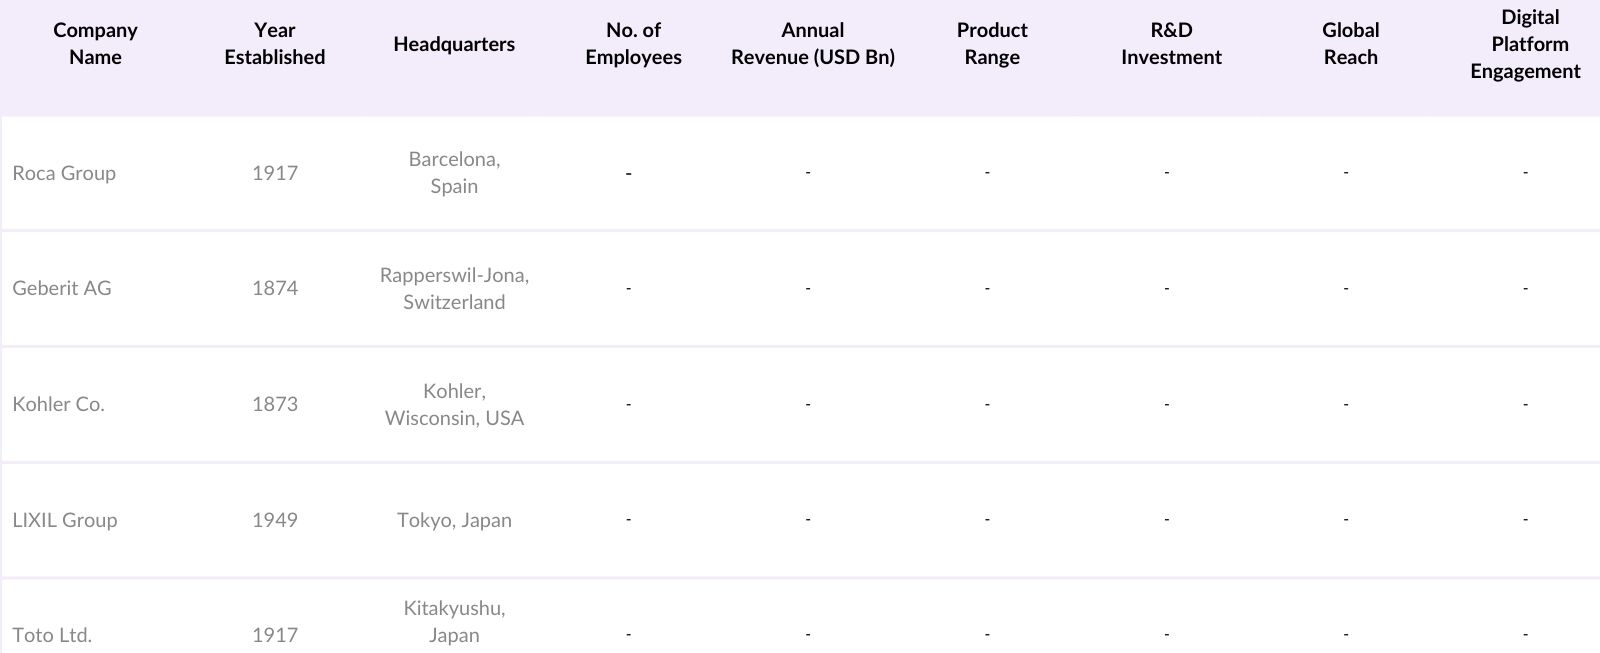Select the Rapperswil-Jona, Switzerland cell

coord(454,288)
